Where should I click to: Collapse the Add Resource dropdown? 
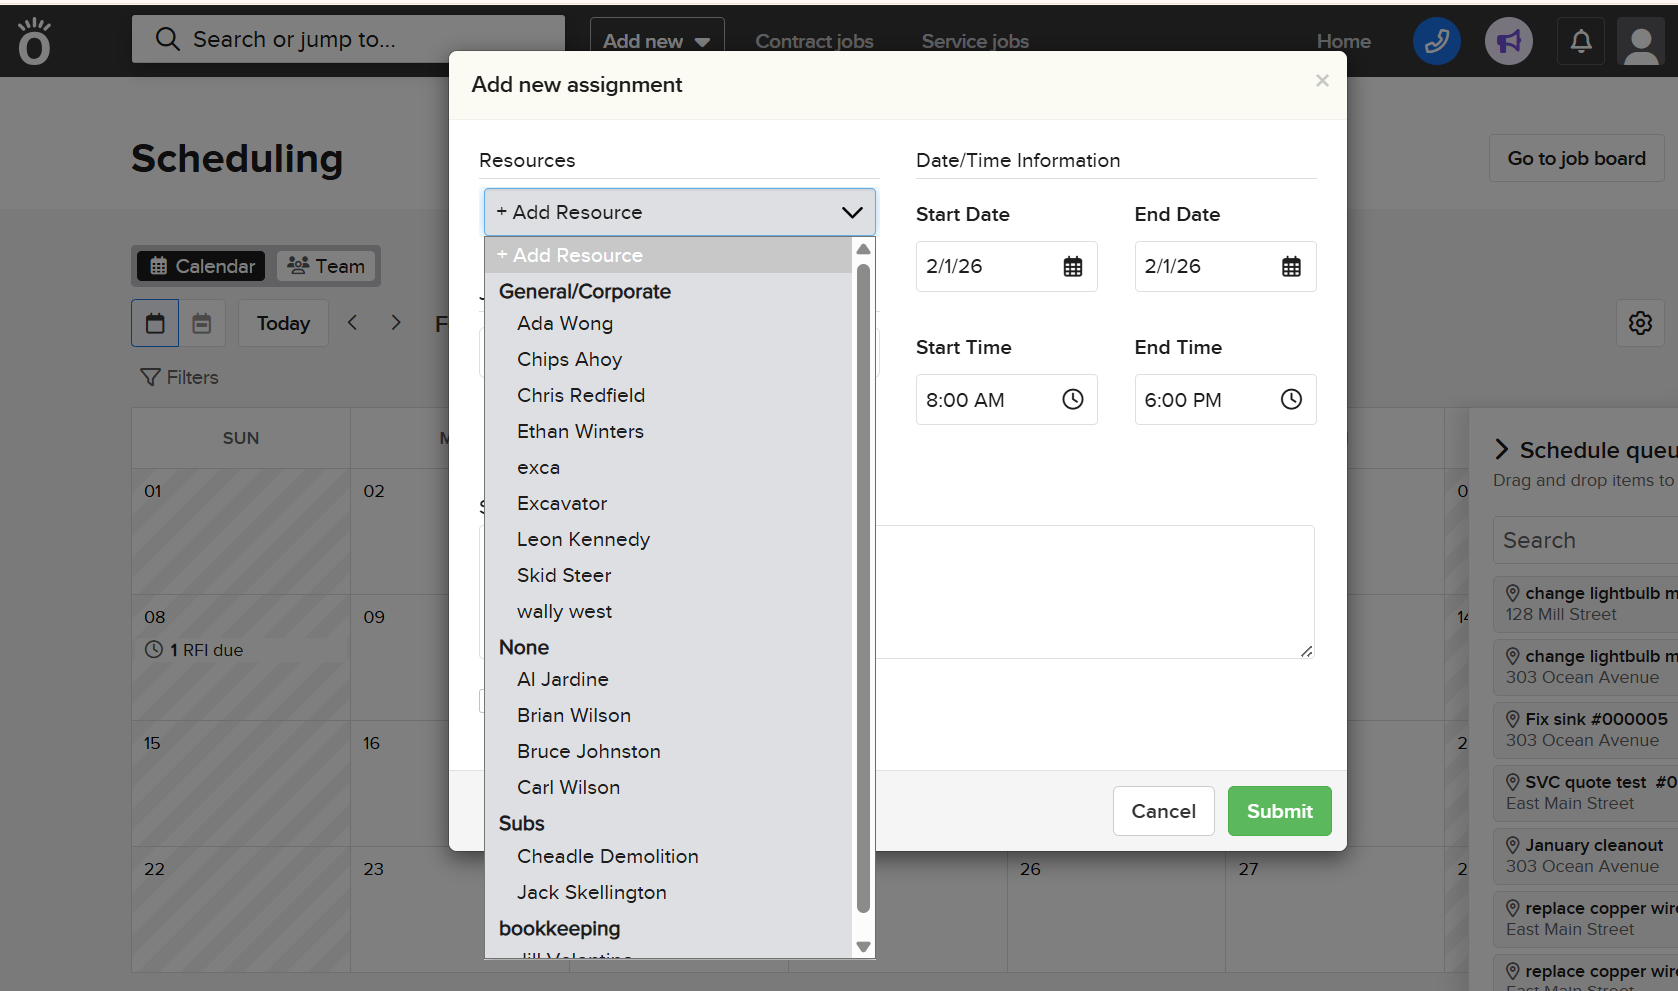[x=851, y=212]
